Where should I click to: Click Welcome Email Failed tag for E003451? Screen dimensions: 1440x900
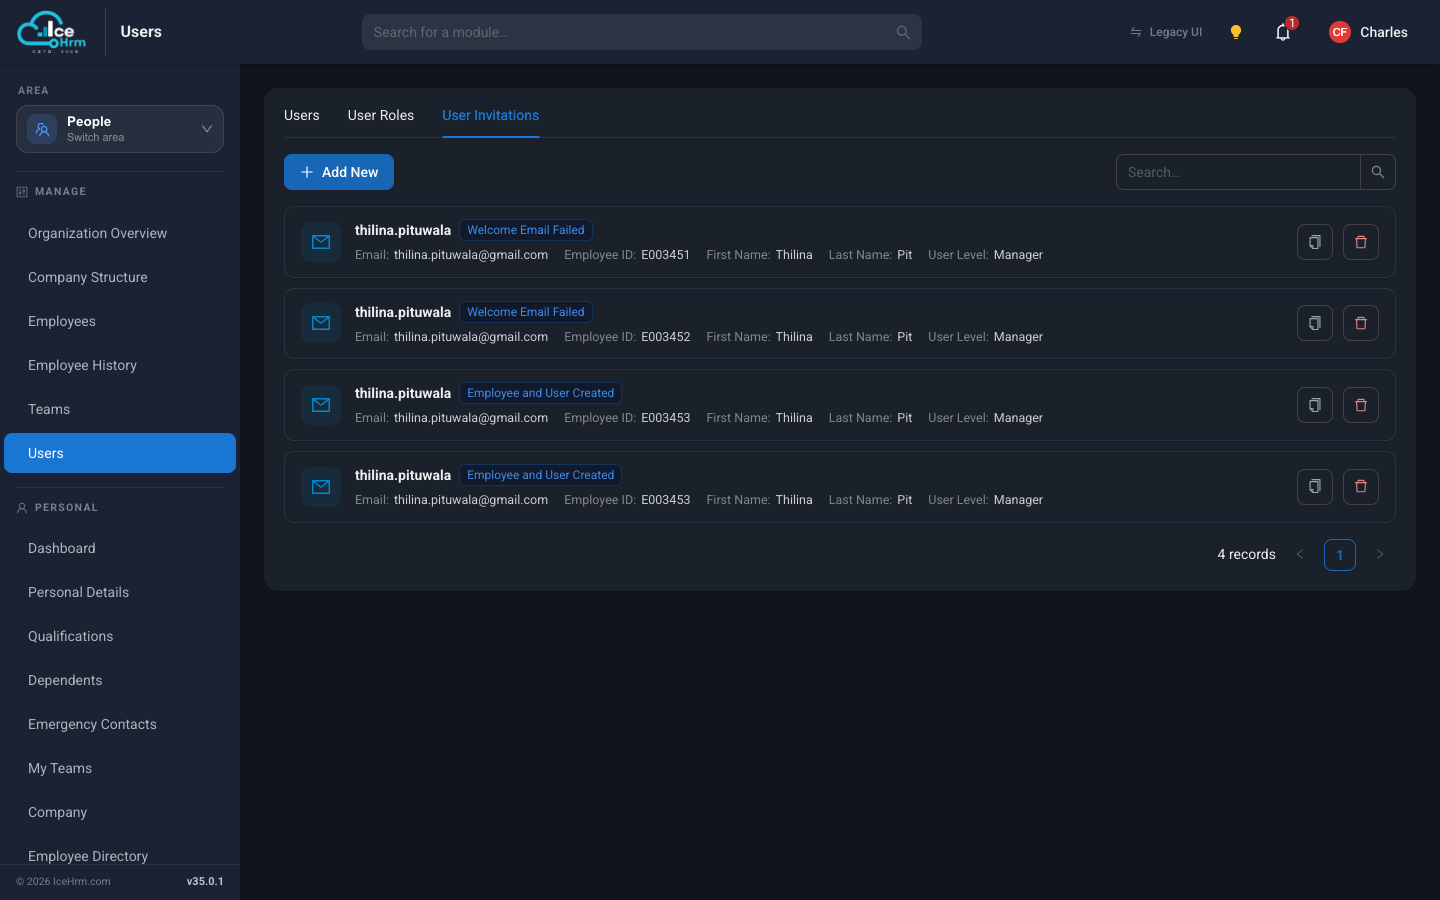(526, 230)
